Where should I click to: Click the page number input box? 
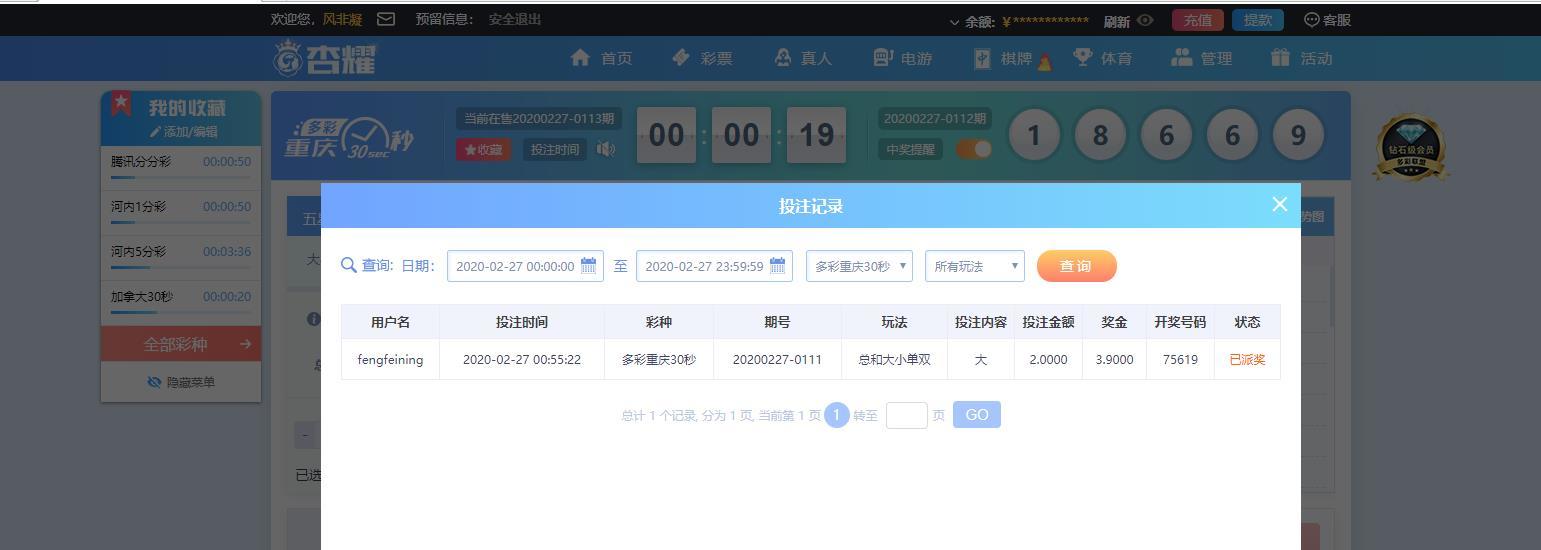click(907, 415)
